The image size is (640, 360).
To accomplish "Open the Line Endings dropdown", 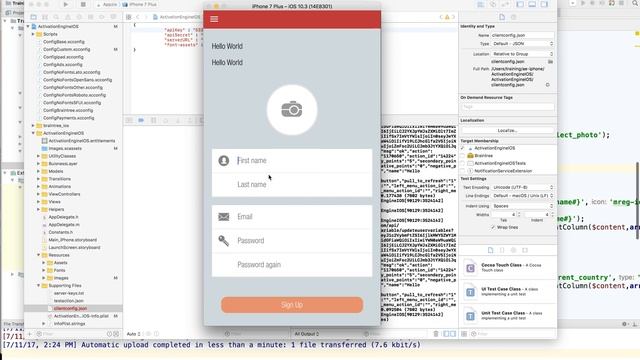I will (522, 196).
